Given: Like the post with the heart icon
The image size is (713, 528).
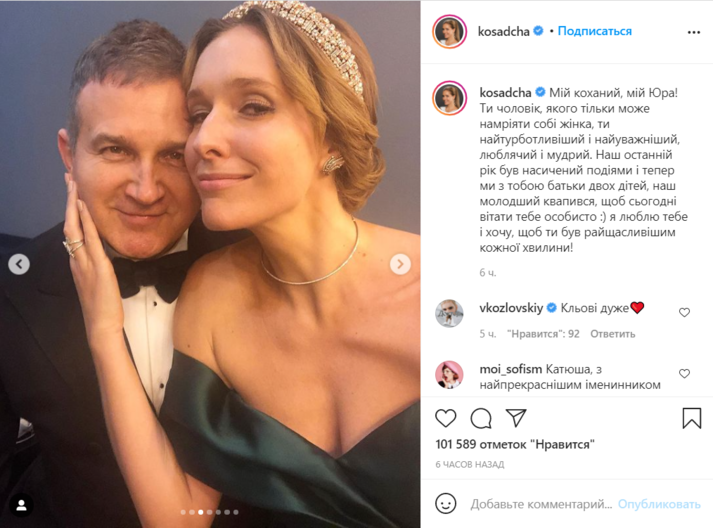Looking at the screenshot, I should 446,418.
